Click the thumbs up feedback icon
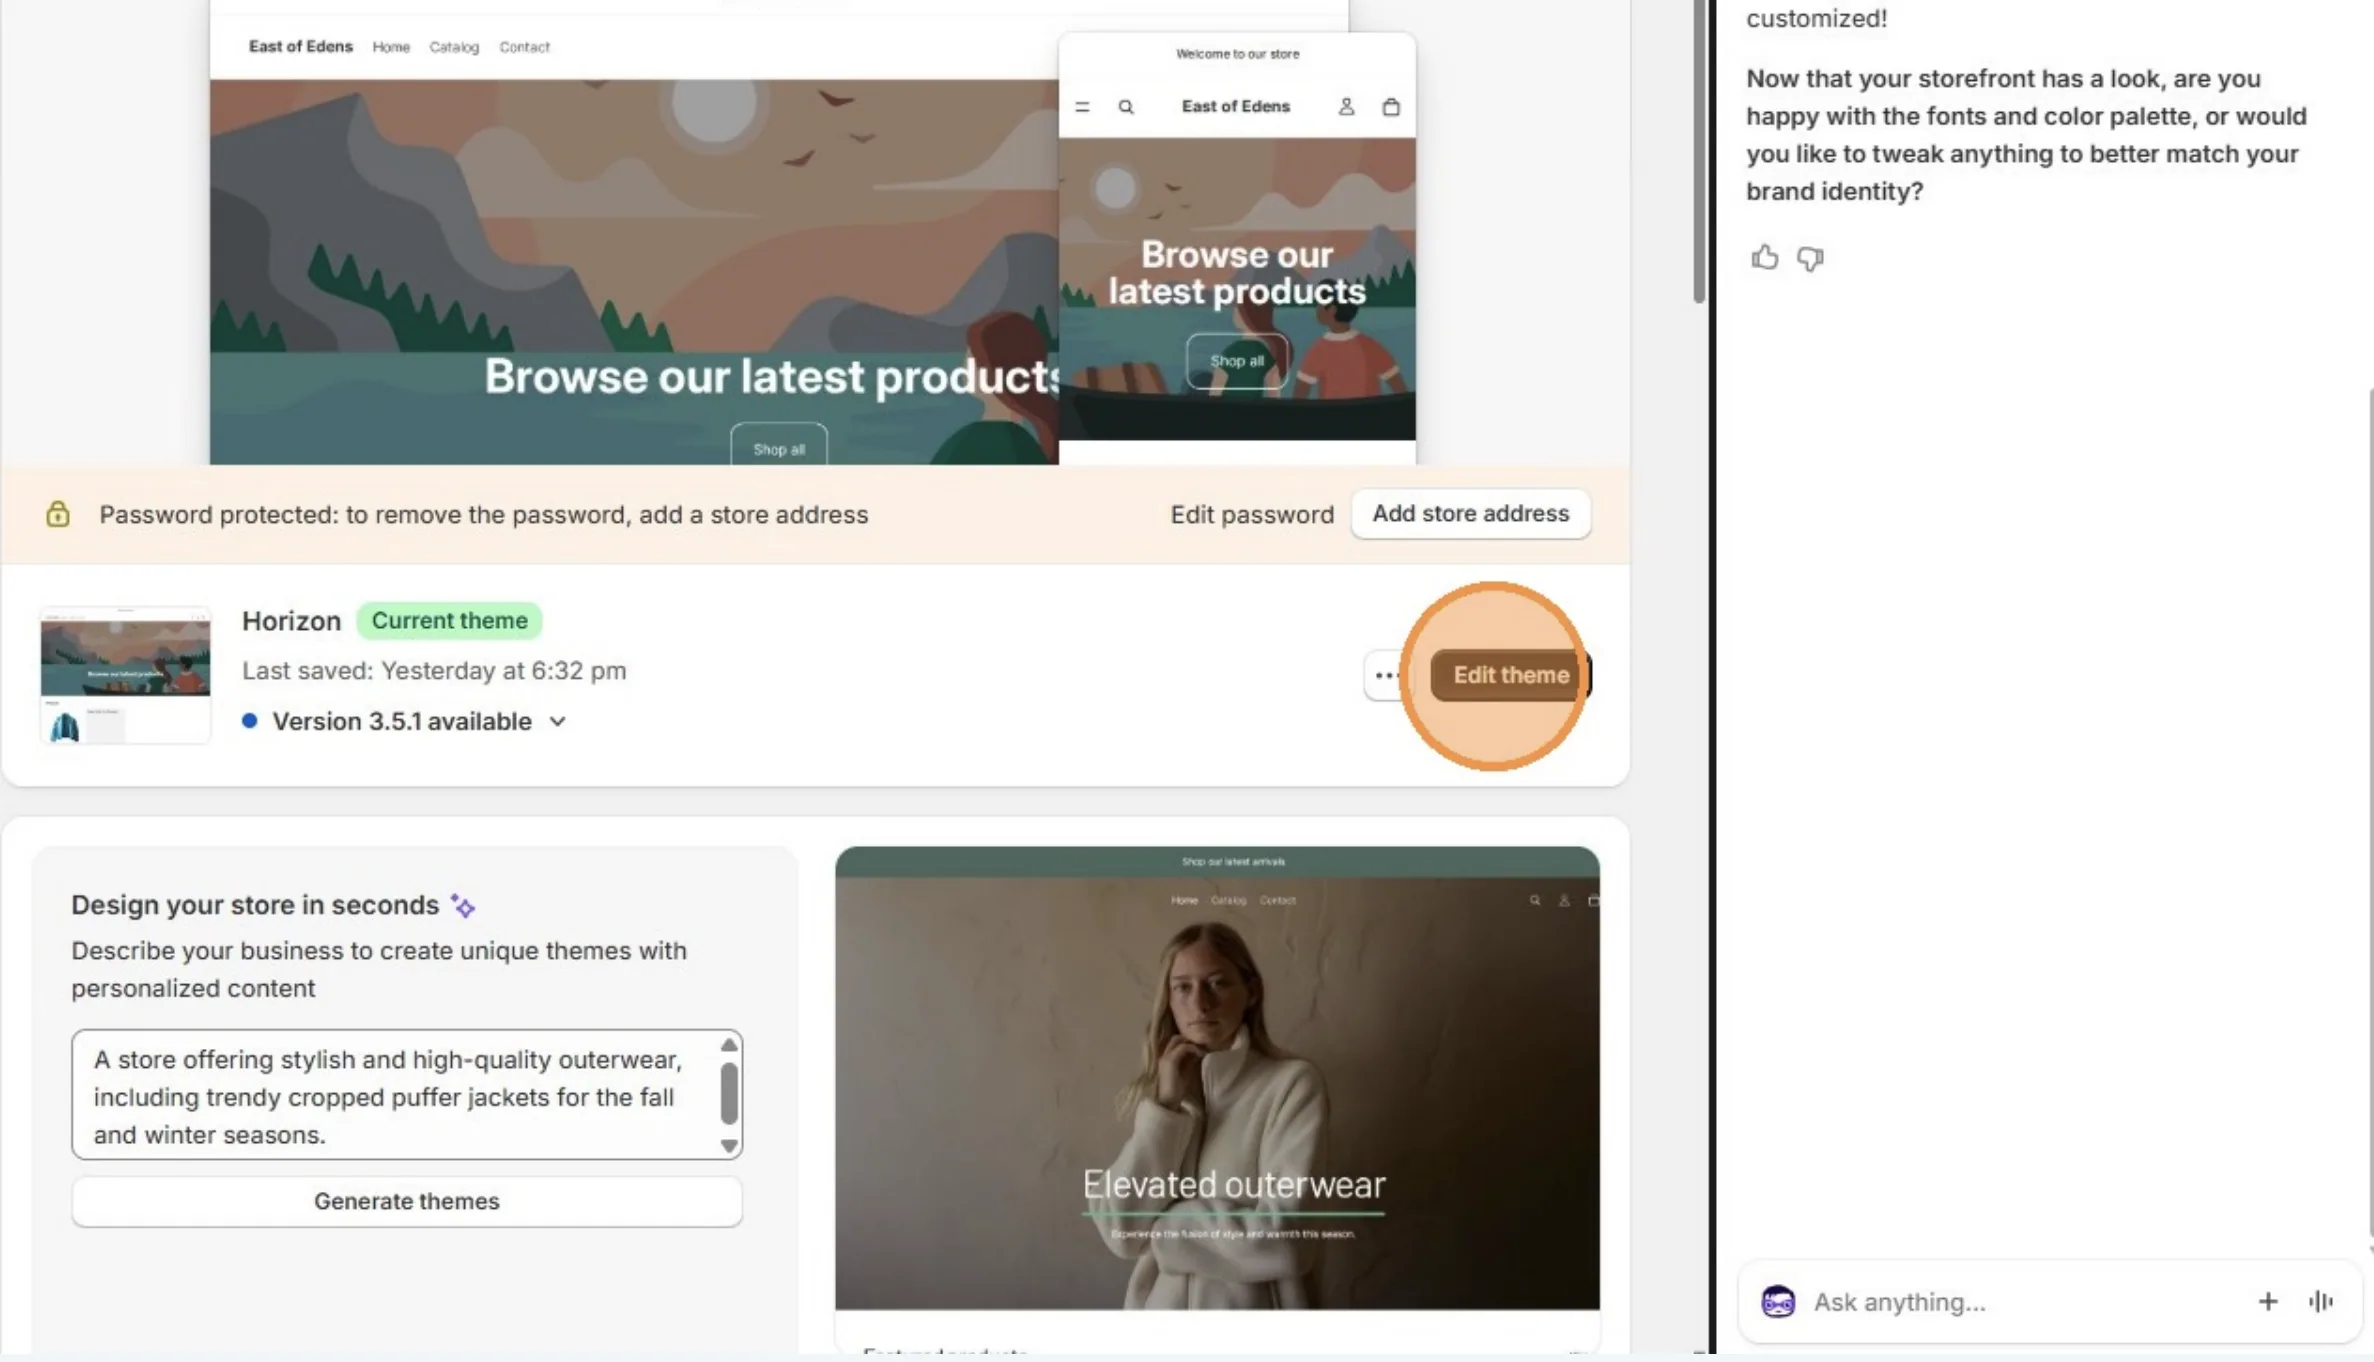 click(1765, 258)
